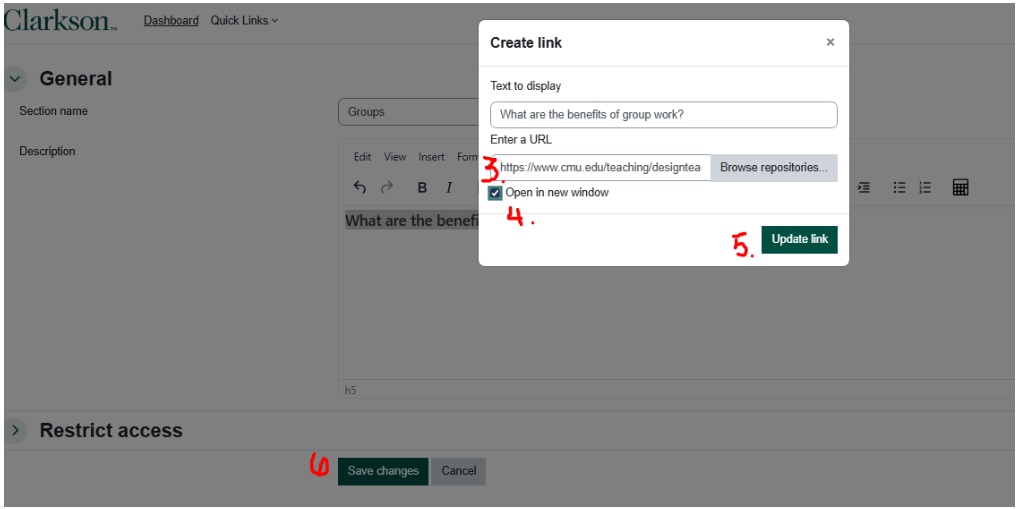Open the editor View menu
This screenshot has width=1019, height=509.
394,157
